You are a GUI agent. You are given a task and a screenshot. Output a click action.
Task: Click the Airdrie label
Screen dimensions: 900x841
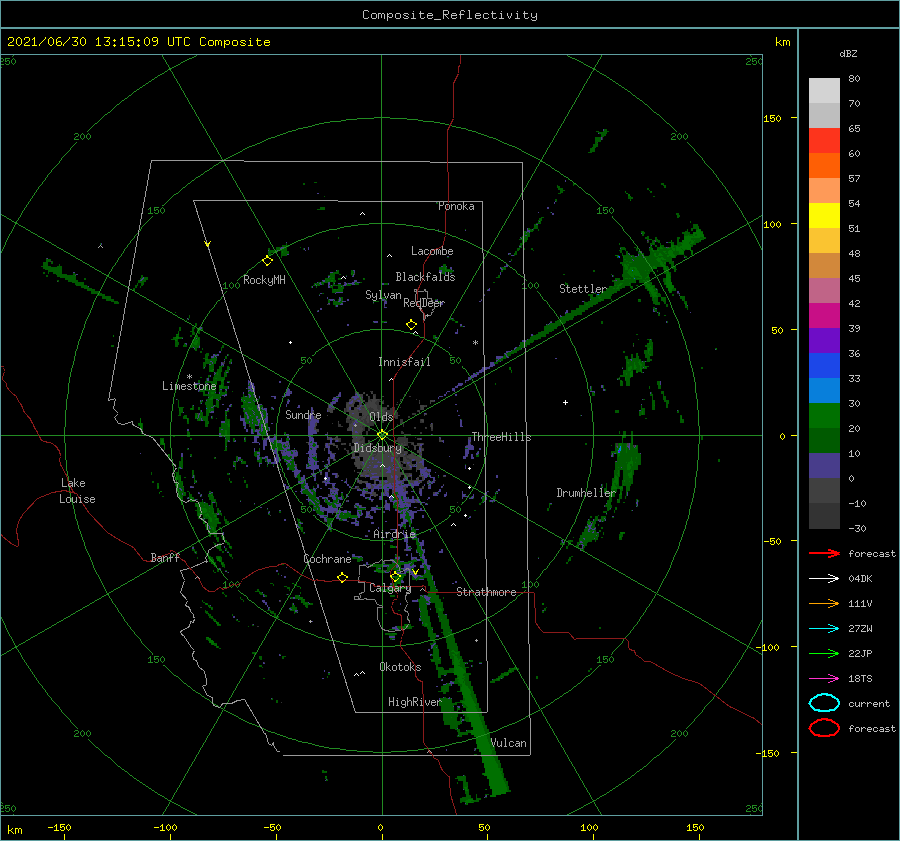click(x=394, y=534)
